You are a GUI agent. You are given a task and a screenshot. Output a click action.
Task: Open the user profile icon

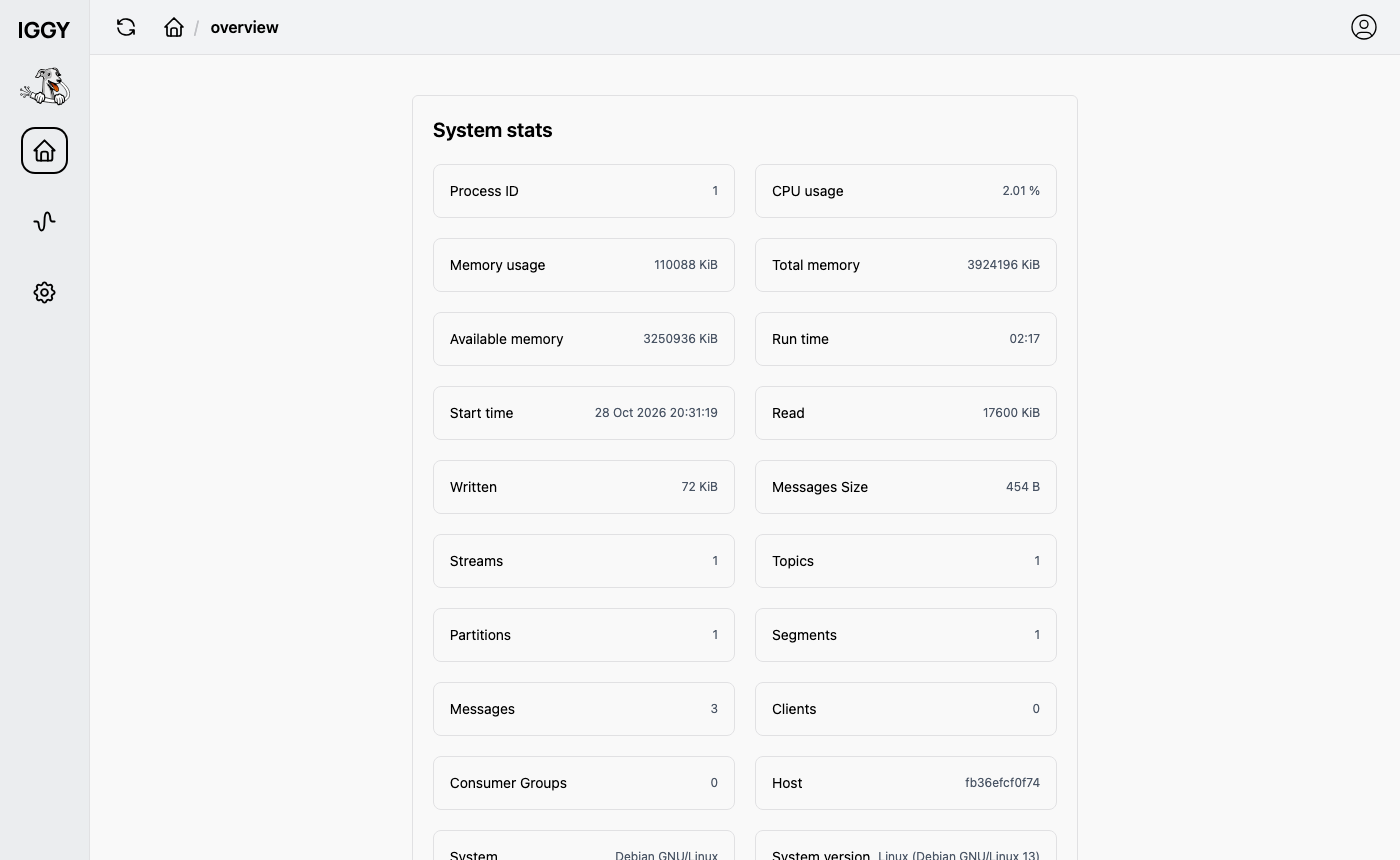(x=1364, y=27)
